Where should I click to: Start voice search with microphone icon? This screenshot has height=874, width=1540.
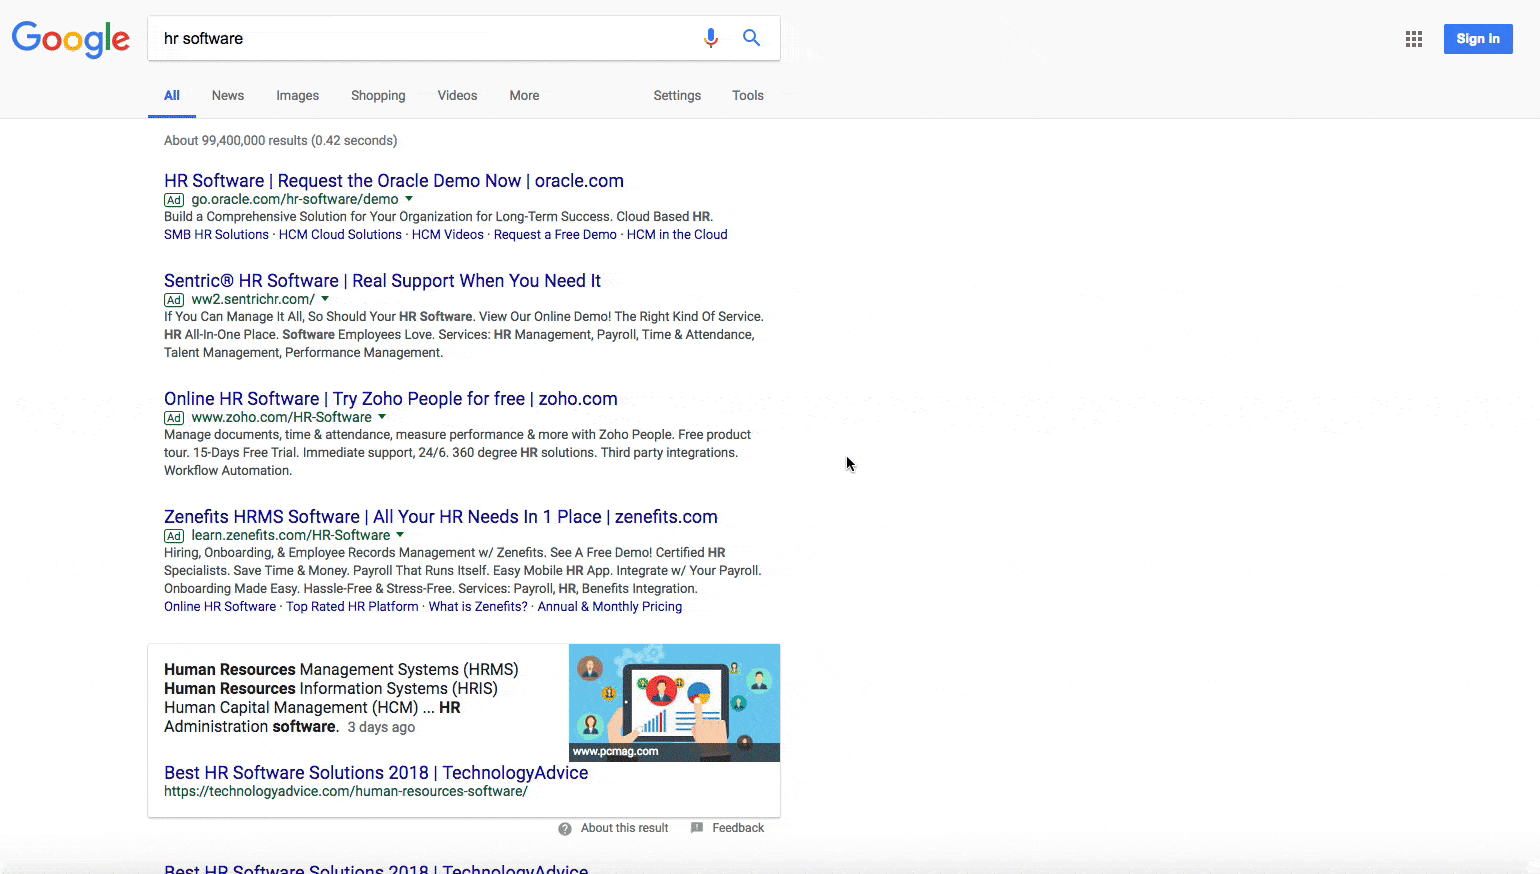point(711,38)
